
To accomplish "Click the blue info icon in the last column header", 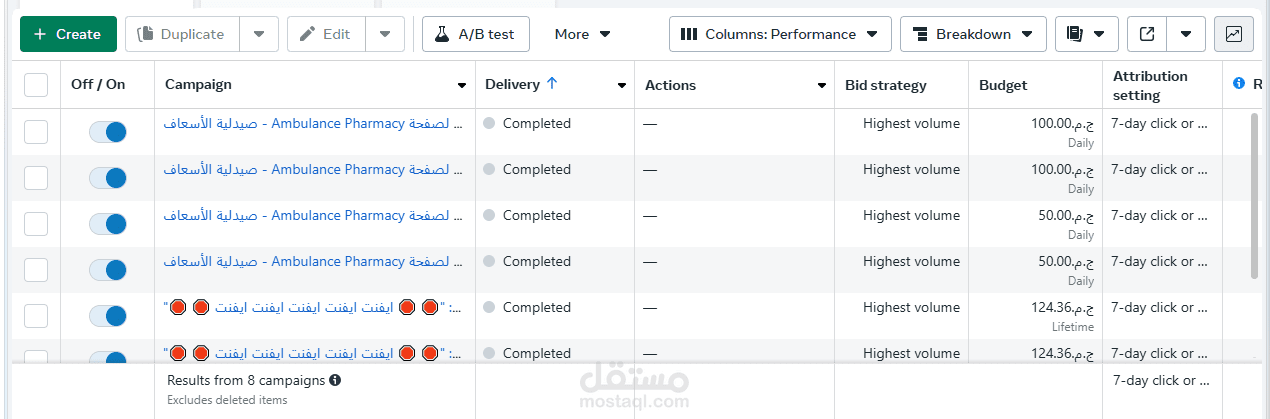I will click(x=1239, y=84).
